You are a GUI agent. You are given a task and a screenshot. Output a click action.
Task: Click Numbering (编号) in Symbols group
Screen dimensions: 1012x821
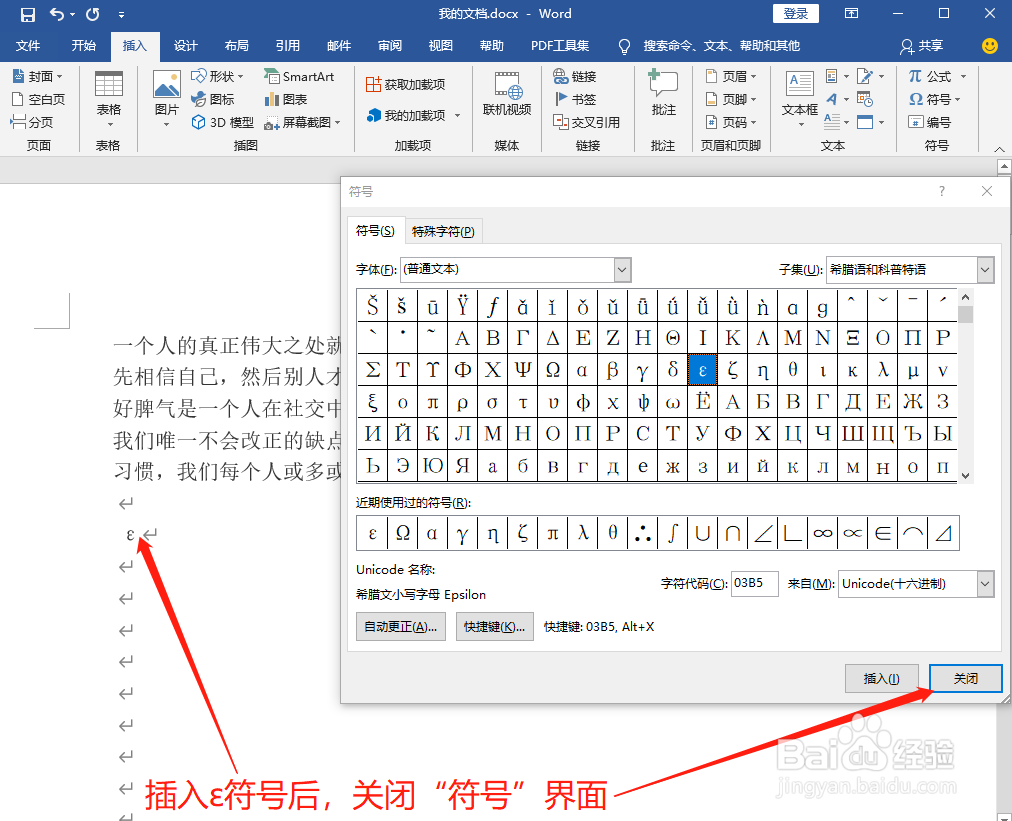(929, 122)
